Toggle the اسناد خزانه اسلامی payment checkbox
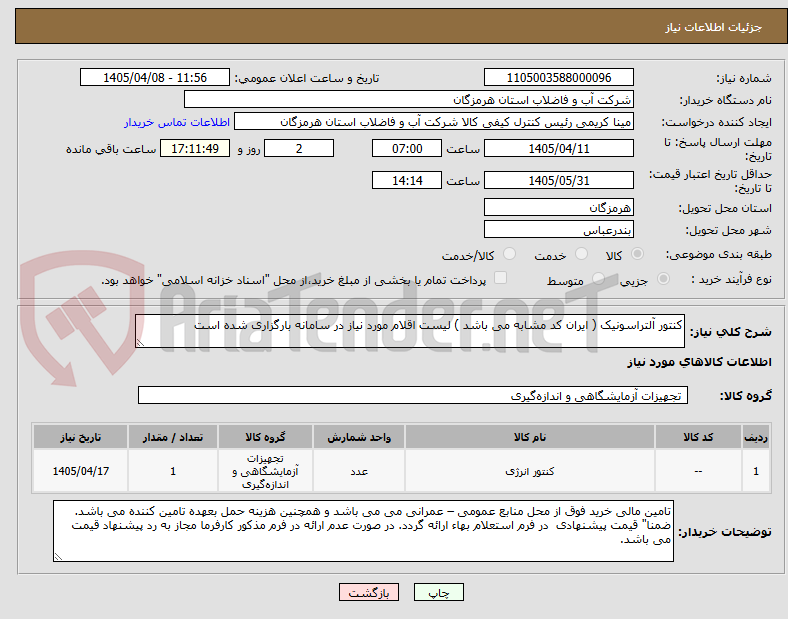Screen dimensions: 788x619 (501, 278)
